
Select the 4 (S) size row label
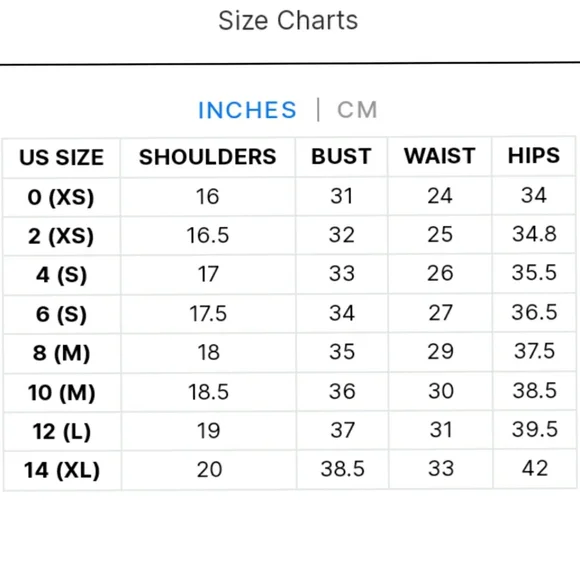tap(61, 275)
